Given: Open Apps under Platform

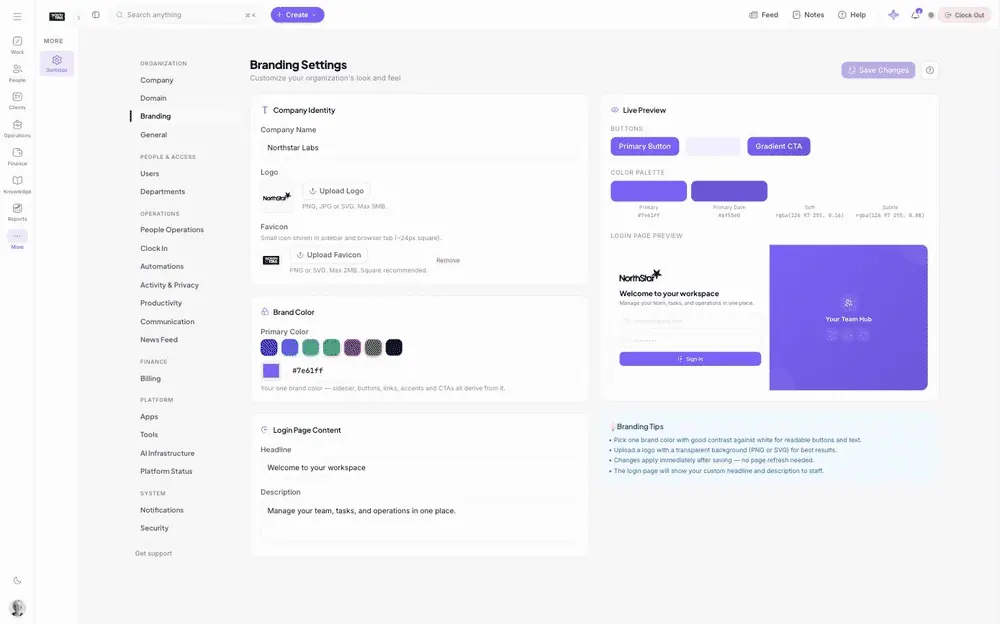Looking at the screenshot, I should click(149, 417).
